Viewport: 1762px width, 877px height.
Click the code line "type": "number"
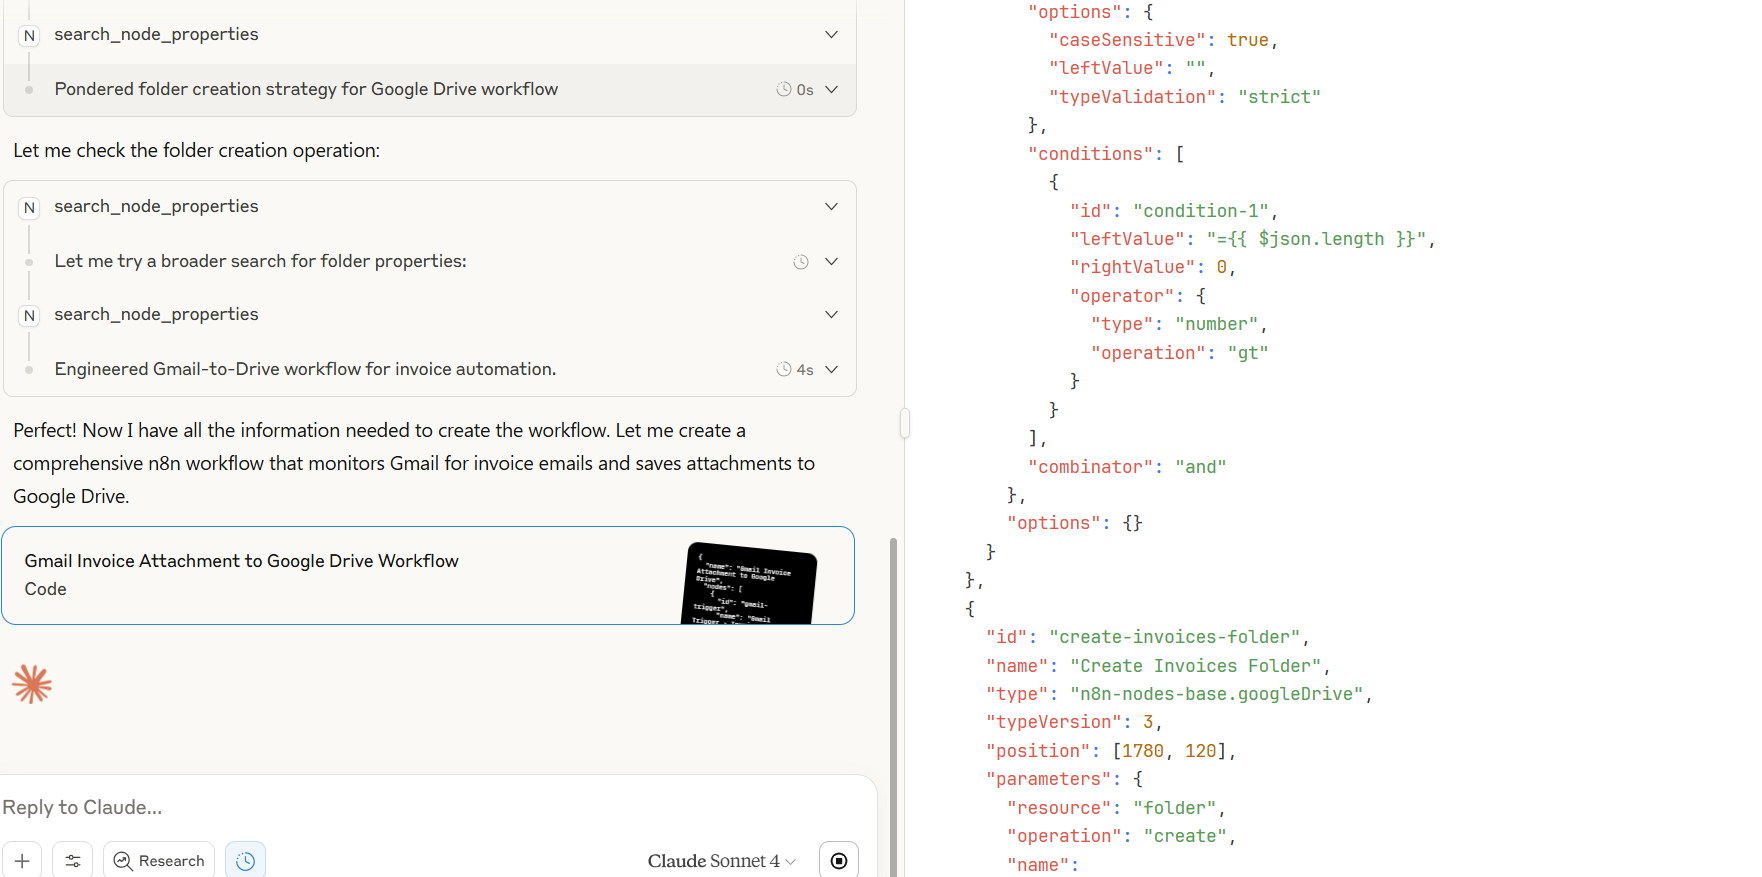(1179, 324)
